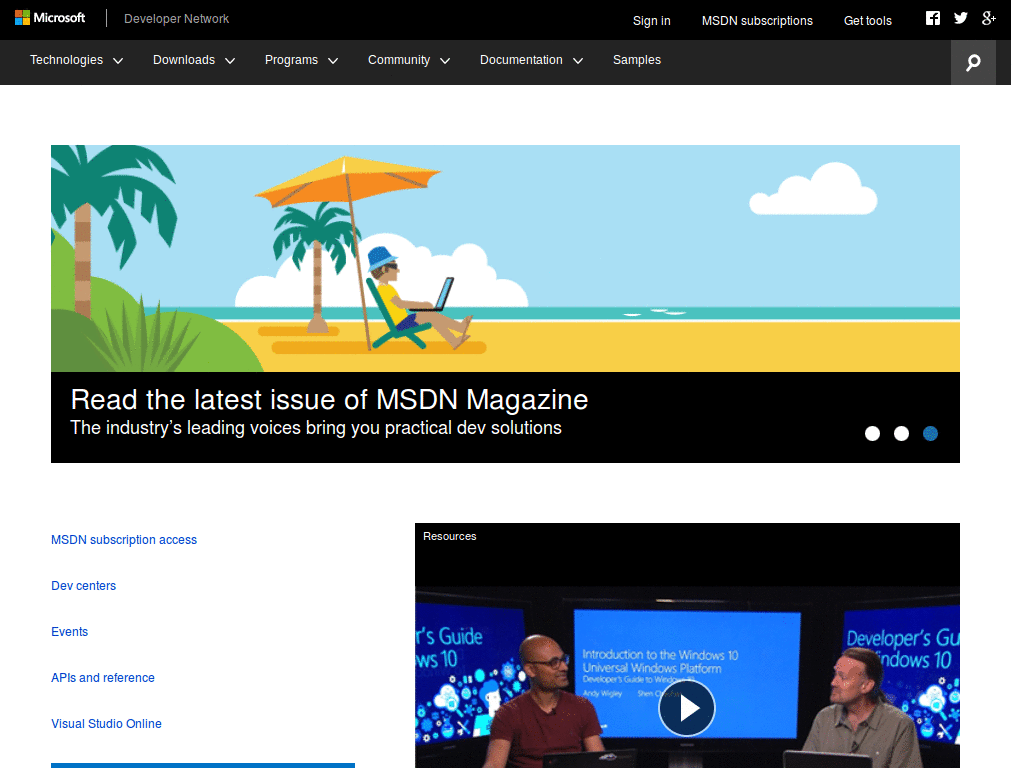Open MSDN subscription access link

pos(124,540)
